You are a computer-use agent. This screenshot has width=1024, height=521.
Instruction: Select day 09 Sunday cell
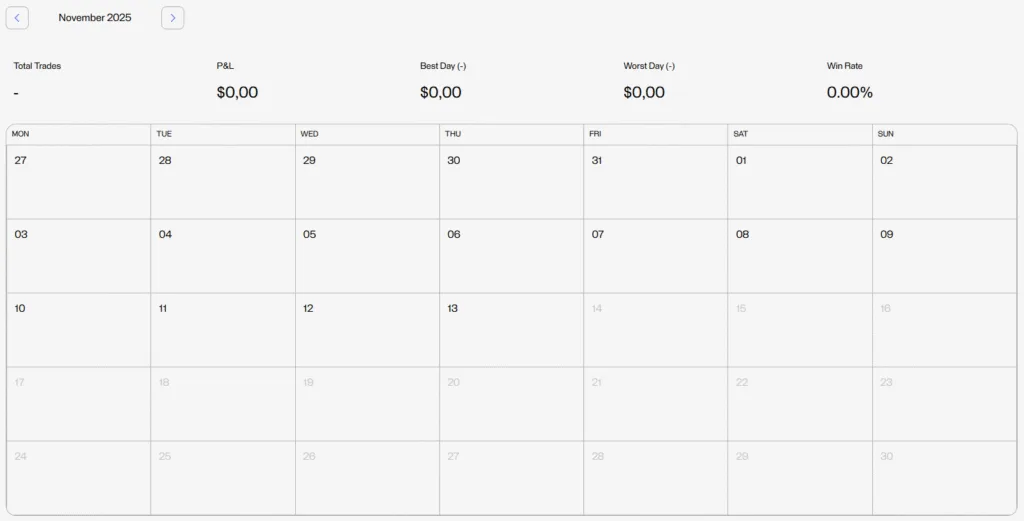point(944,256)
